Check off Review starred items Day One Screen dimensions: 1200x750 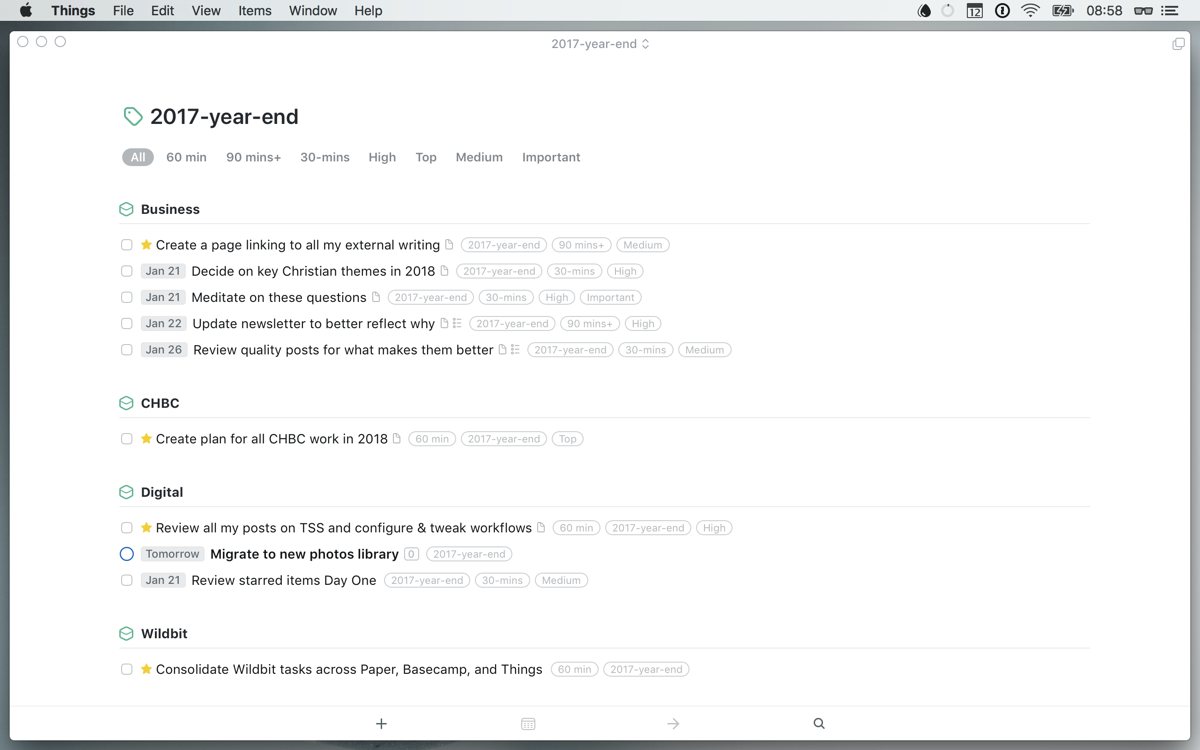point(126,580)
